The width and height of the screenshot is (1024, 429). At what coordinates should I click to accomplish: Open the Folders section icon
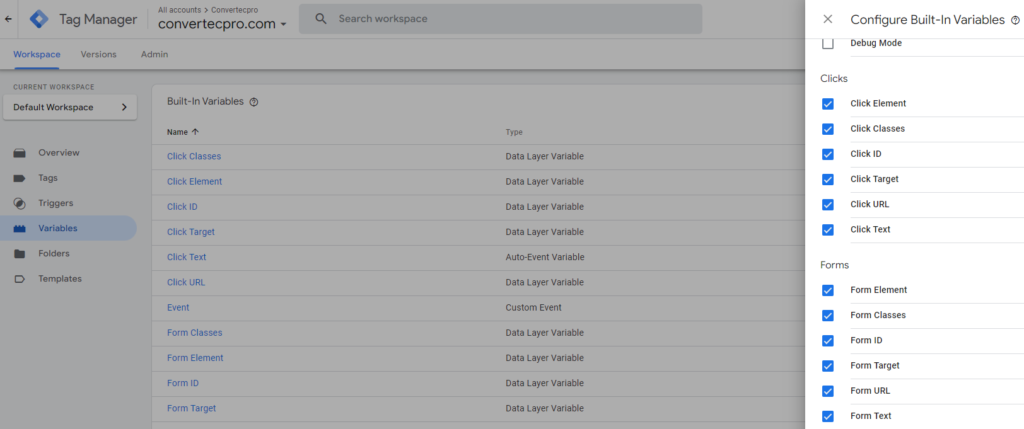pyautogui.click(x=20, y=253)
